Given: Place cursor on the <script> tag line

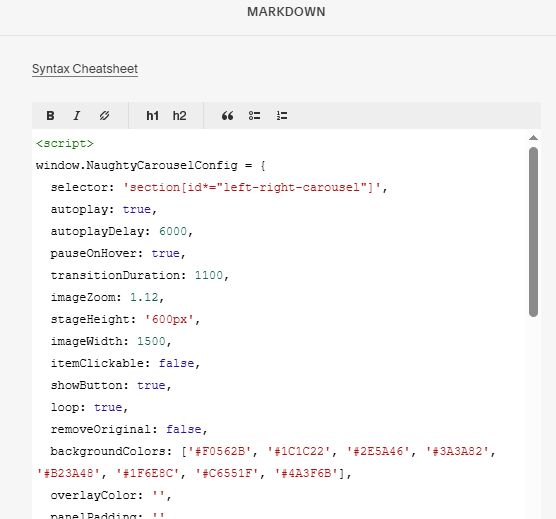Looking at the screenshot, I should point(65,143).
